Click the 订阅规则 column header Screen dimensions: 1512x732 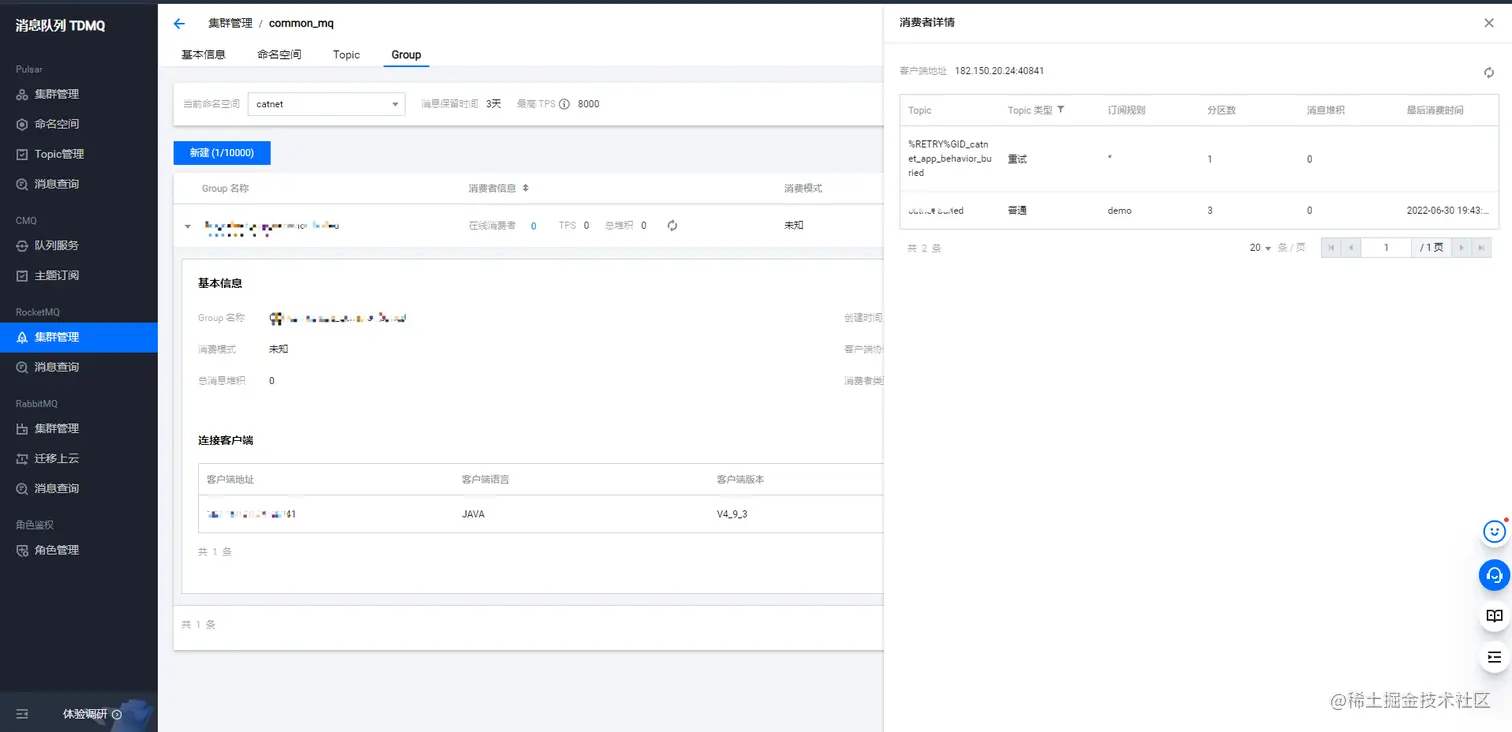[x=1127, y=110]
